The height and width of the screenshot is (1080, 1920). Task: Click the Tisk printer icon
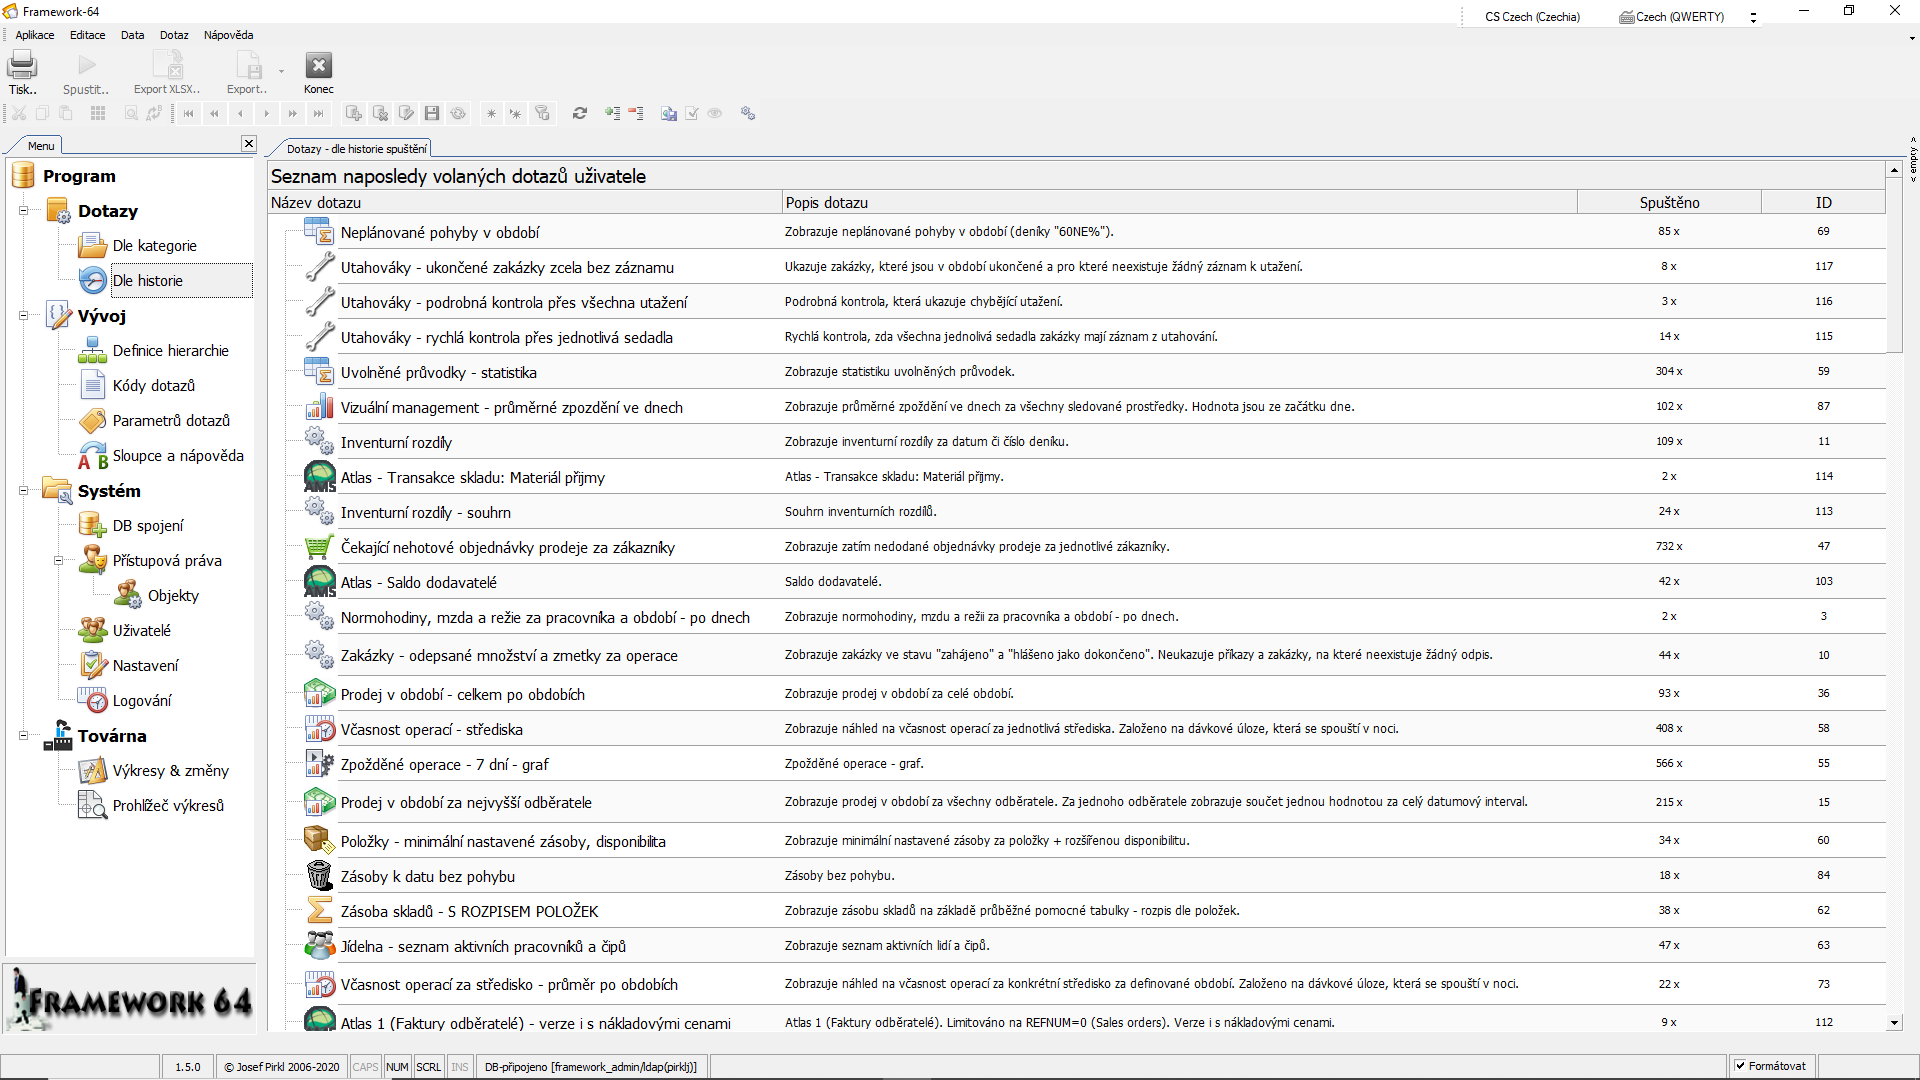tap(22, 66)
